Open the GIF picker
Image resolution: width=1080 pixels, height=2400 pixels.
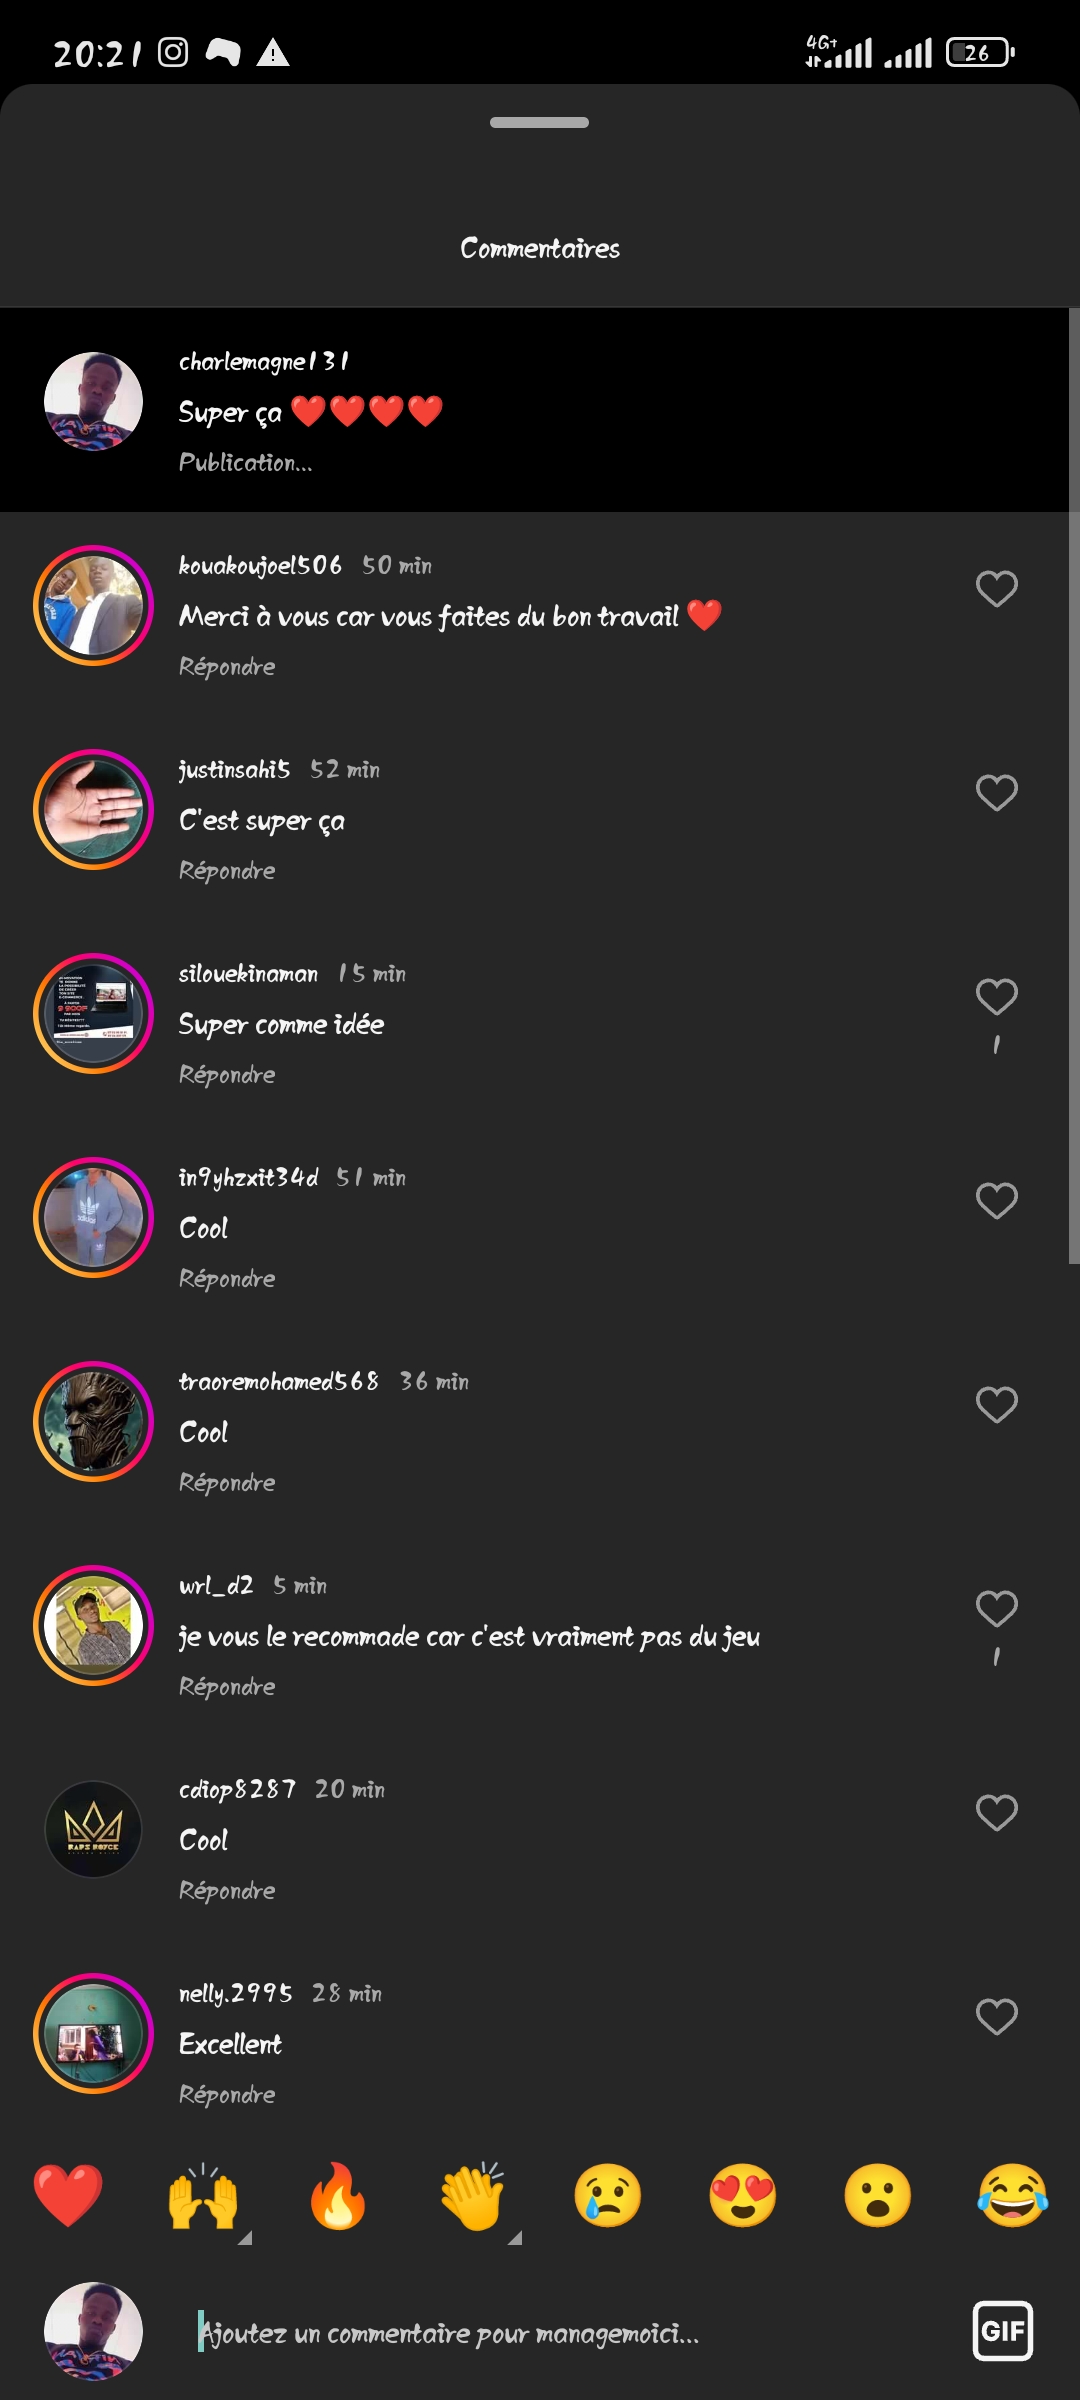point(1002,2331)
